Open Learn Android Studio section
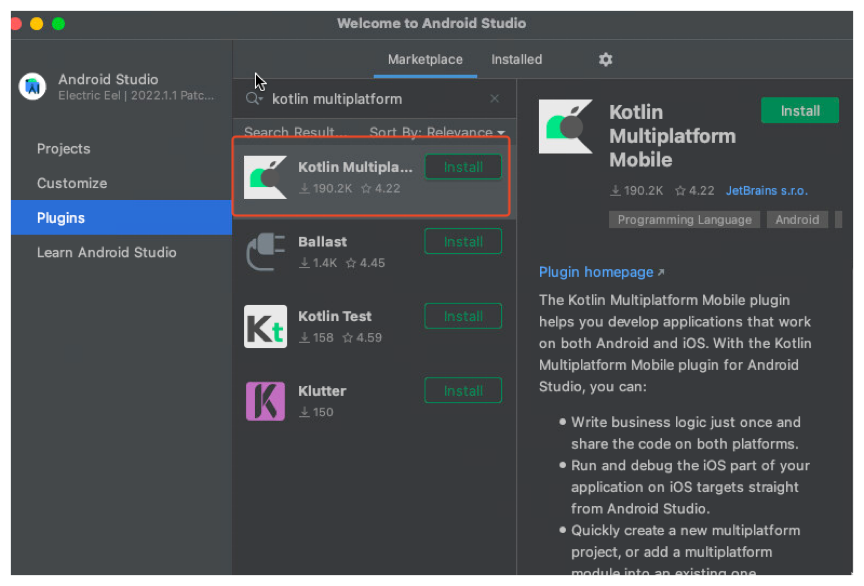 click(x=106, y=252)
